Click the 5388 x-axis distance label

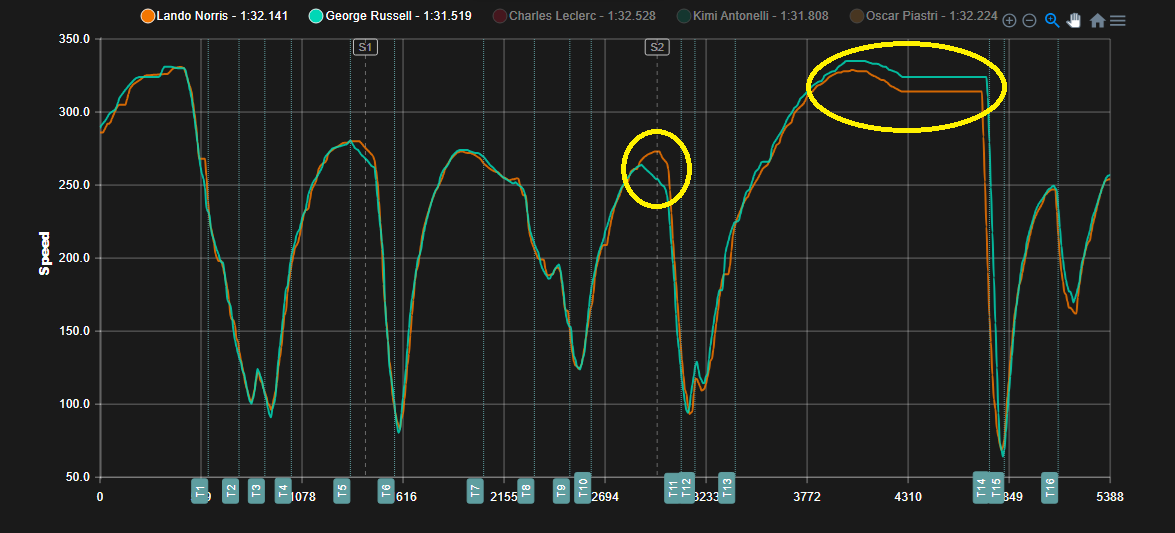pos(1109,496)
